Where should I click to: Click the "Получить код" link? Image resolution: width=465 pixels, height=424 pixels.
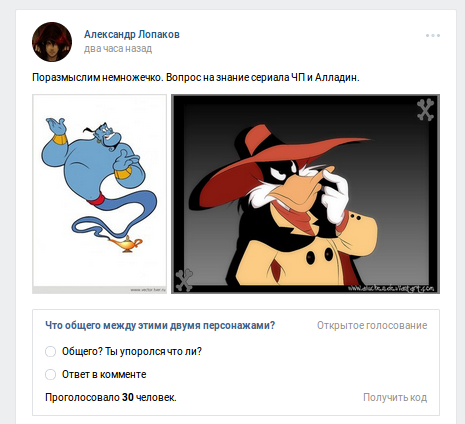[x=395, y=397]
